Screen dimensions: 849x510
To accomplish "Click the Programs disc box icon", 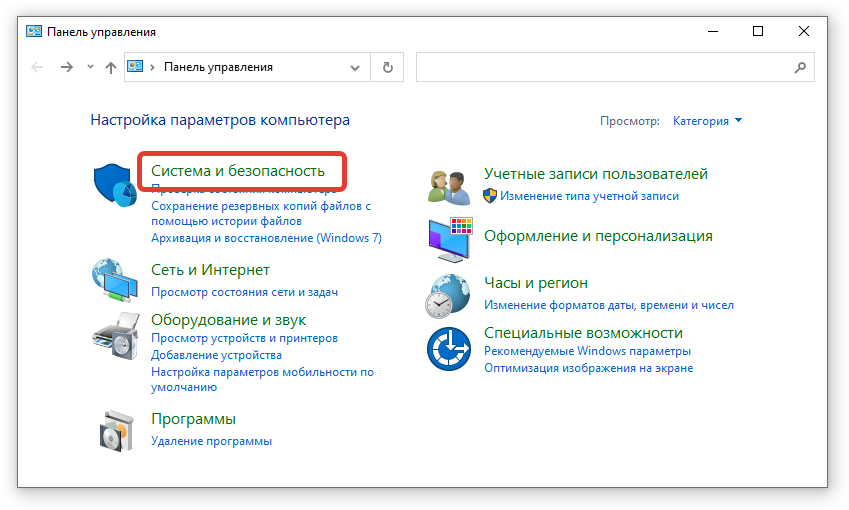I will pyautogui.click(x=115, y=430).
